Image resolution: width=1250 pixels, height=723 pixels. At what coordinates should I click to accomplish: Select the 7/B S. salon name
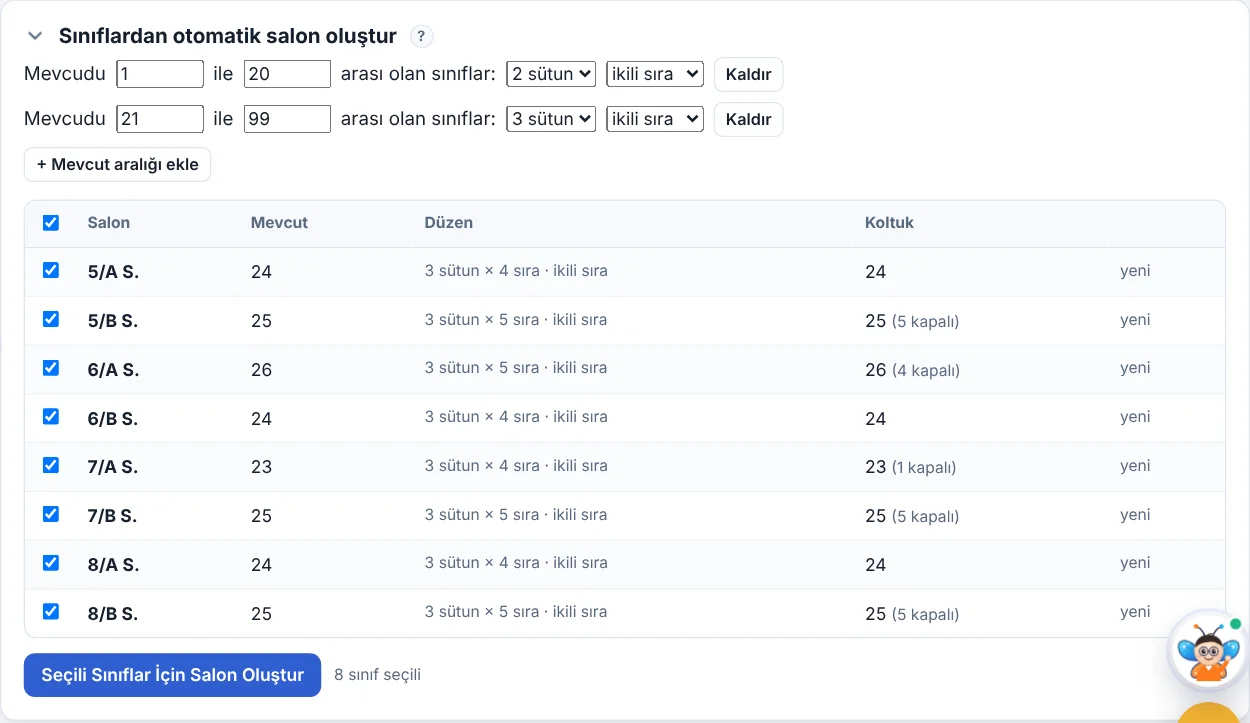click(112, 516)
